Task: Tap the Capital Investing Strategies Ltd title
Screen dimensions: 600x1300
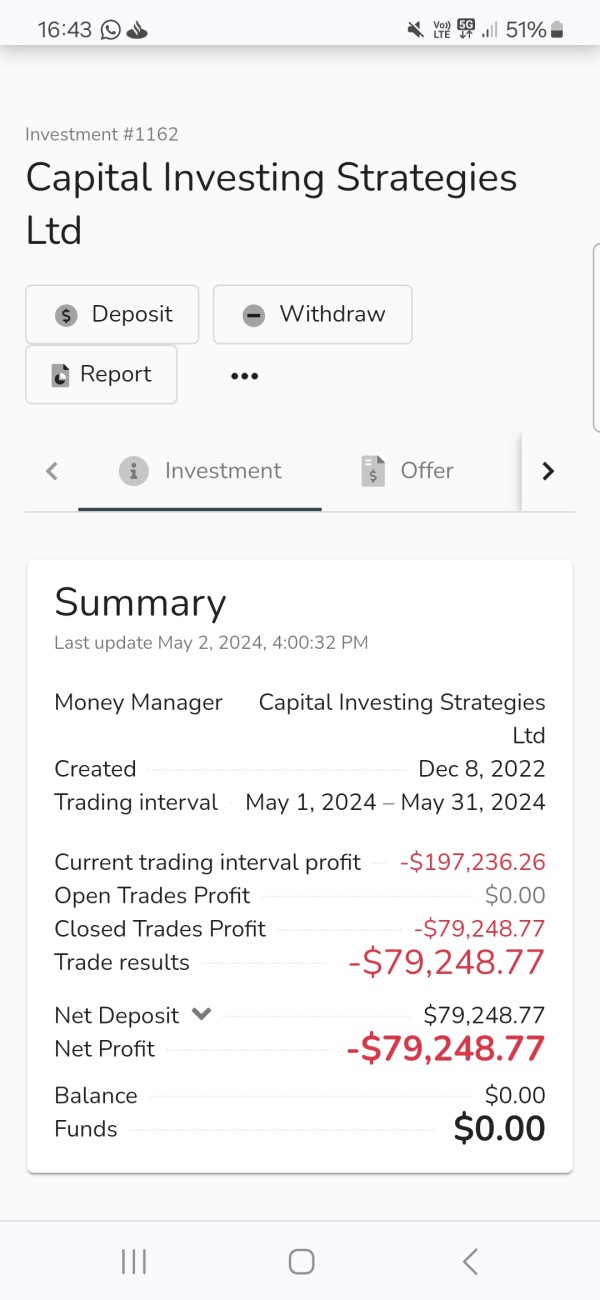Action: [x=271, y=204]
